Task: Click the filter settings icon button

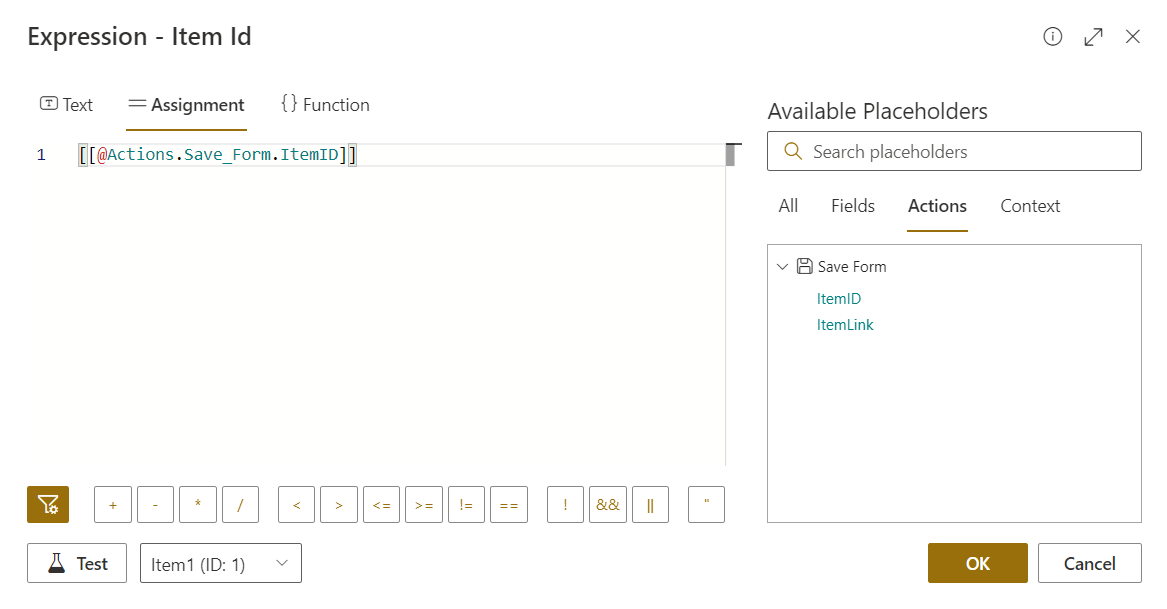Action: pos(48,505)
